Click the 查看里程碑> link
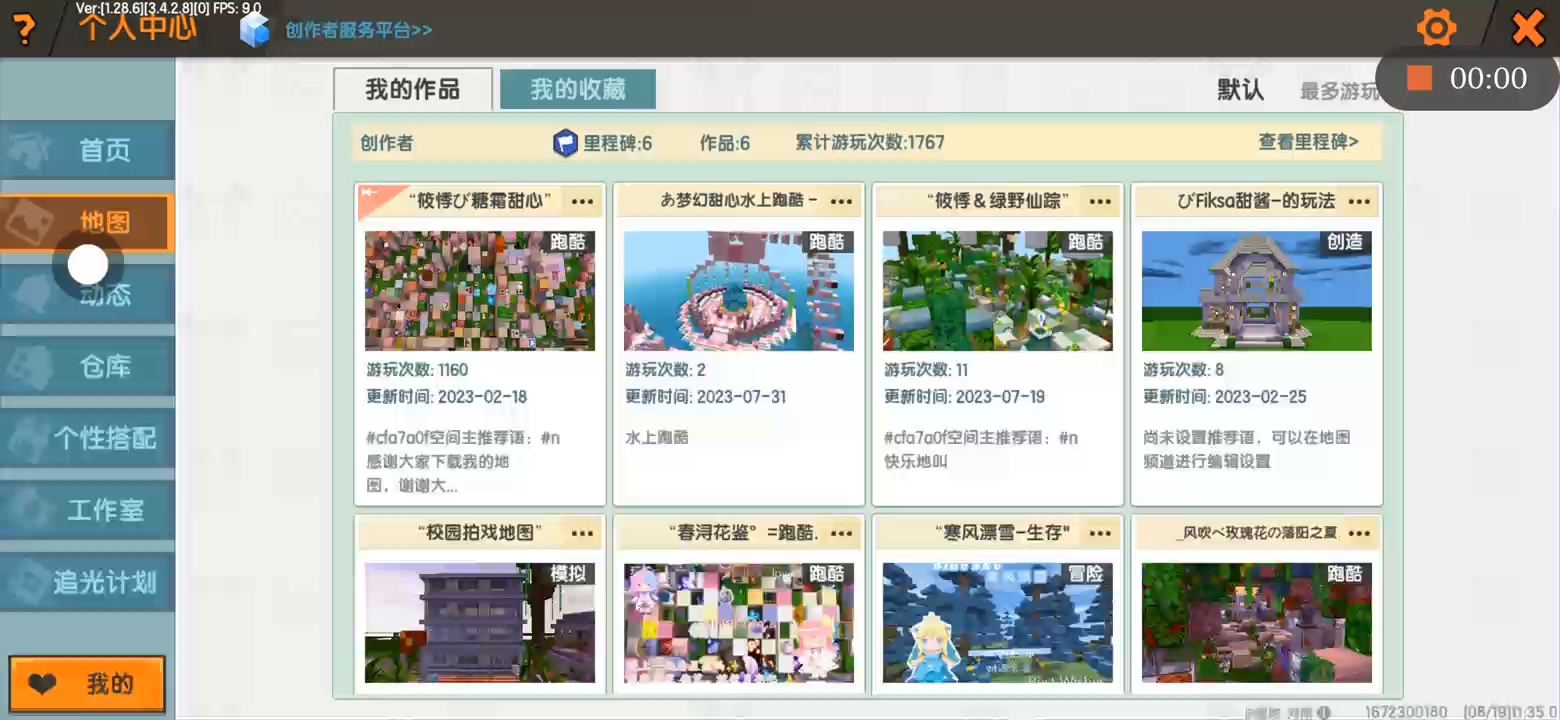This screenshot has width=1560, height=720. pos(1308,142)
